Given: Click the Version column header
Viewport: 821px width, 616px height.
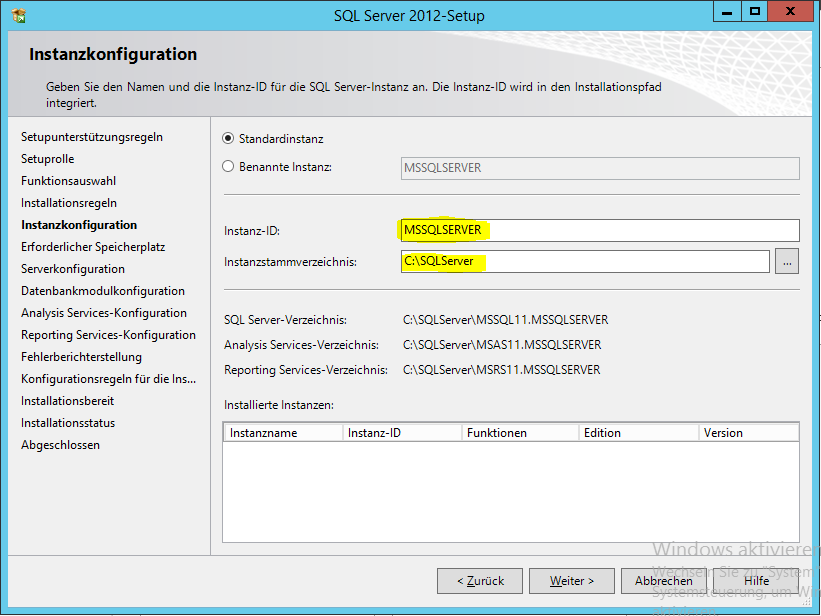Looking at the screenshot, I should point(749,433).
